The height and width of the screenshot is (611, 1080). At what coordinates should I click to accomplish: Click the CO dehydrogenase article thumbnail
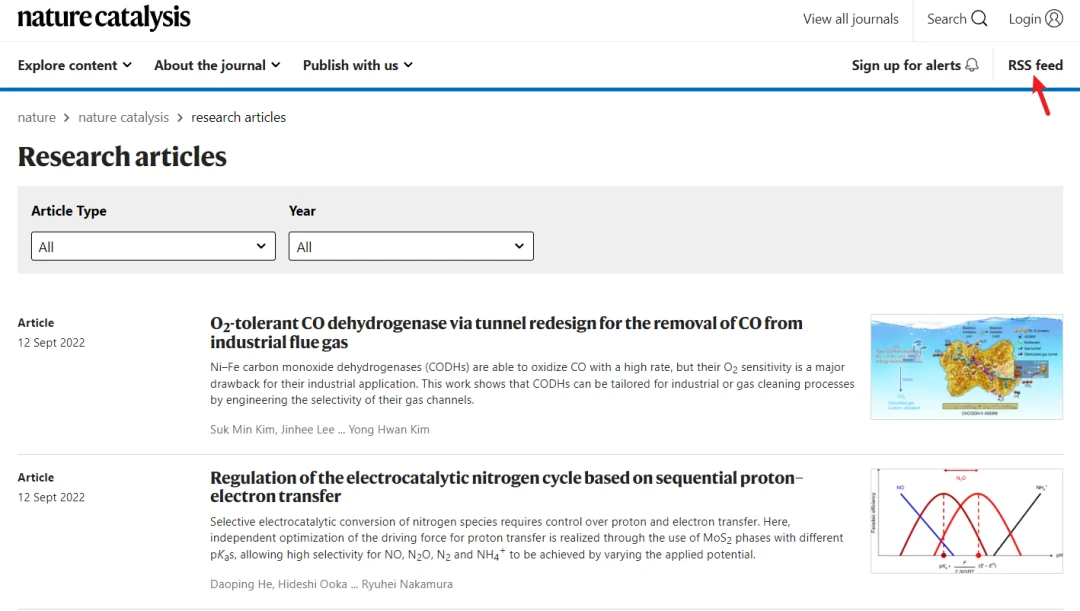(x=966, y=366)
